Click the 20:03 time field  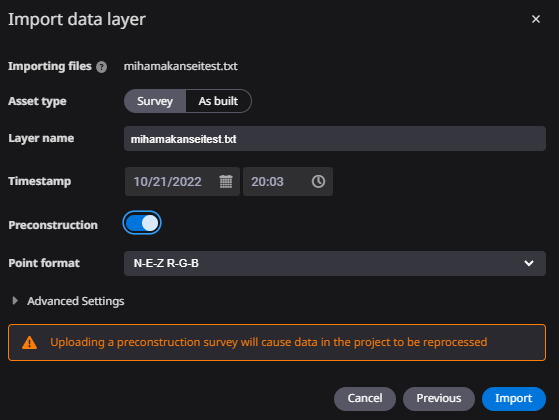(288, 181)
